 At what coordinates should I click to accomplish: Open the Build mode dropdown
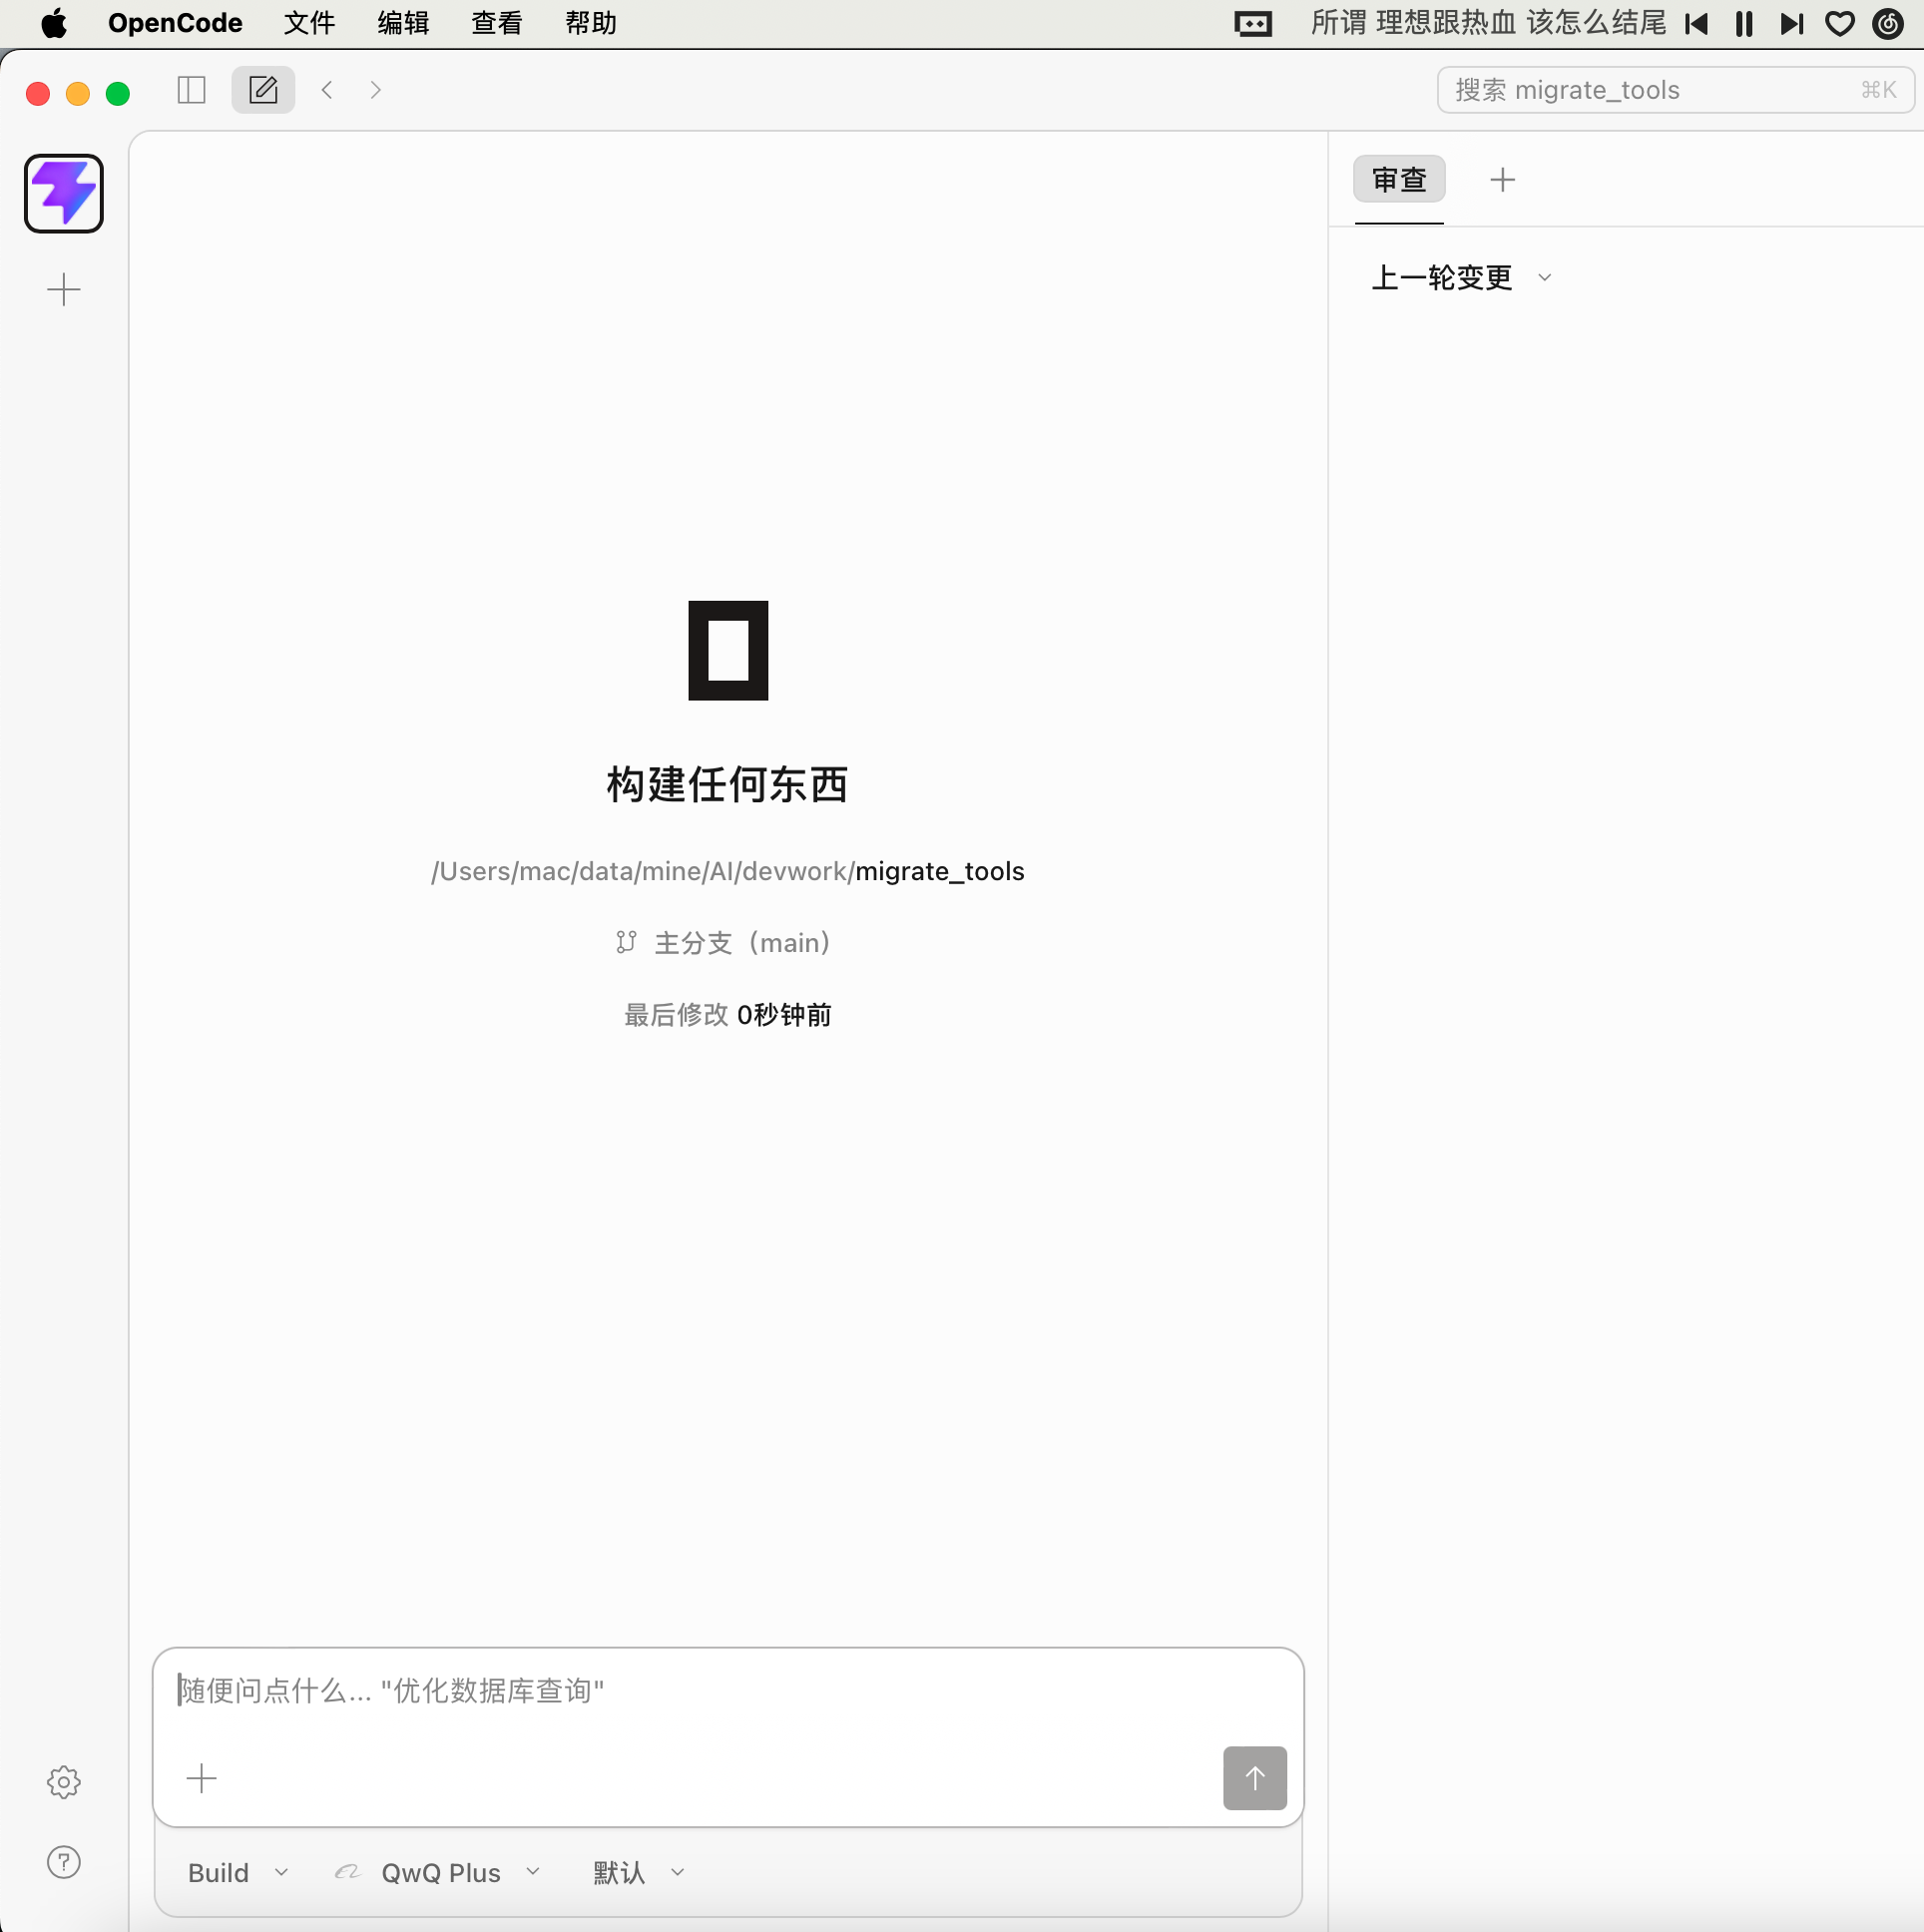236,1872
